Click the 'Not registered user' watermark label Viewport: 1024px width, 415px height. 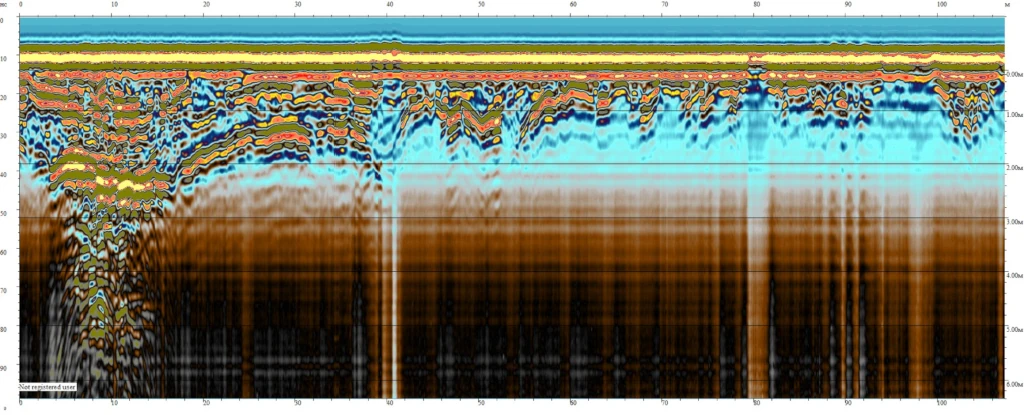pyautogui.click(x=48, y=385)
